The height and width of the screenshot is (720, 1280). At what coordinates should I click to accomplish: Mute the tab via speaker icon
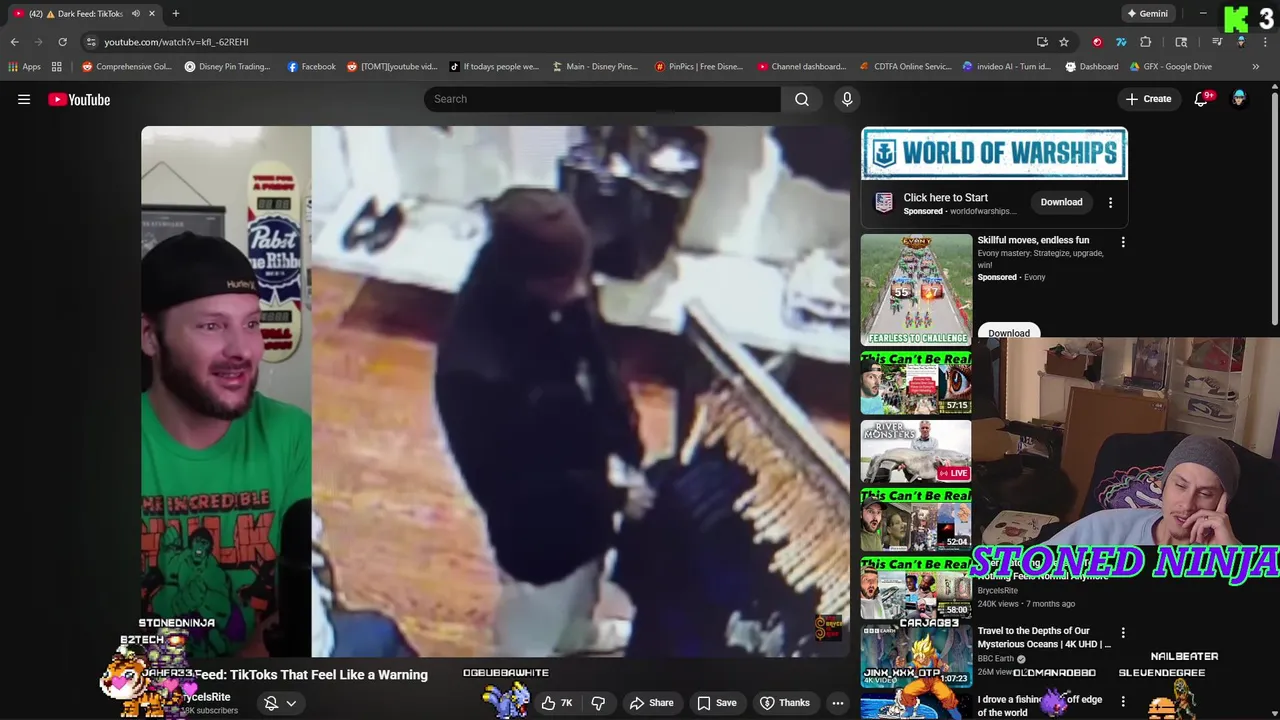pyautogui.click(x=135, y=13)
